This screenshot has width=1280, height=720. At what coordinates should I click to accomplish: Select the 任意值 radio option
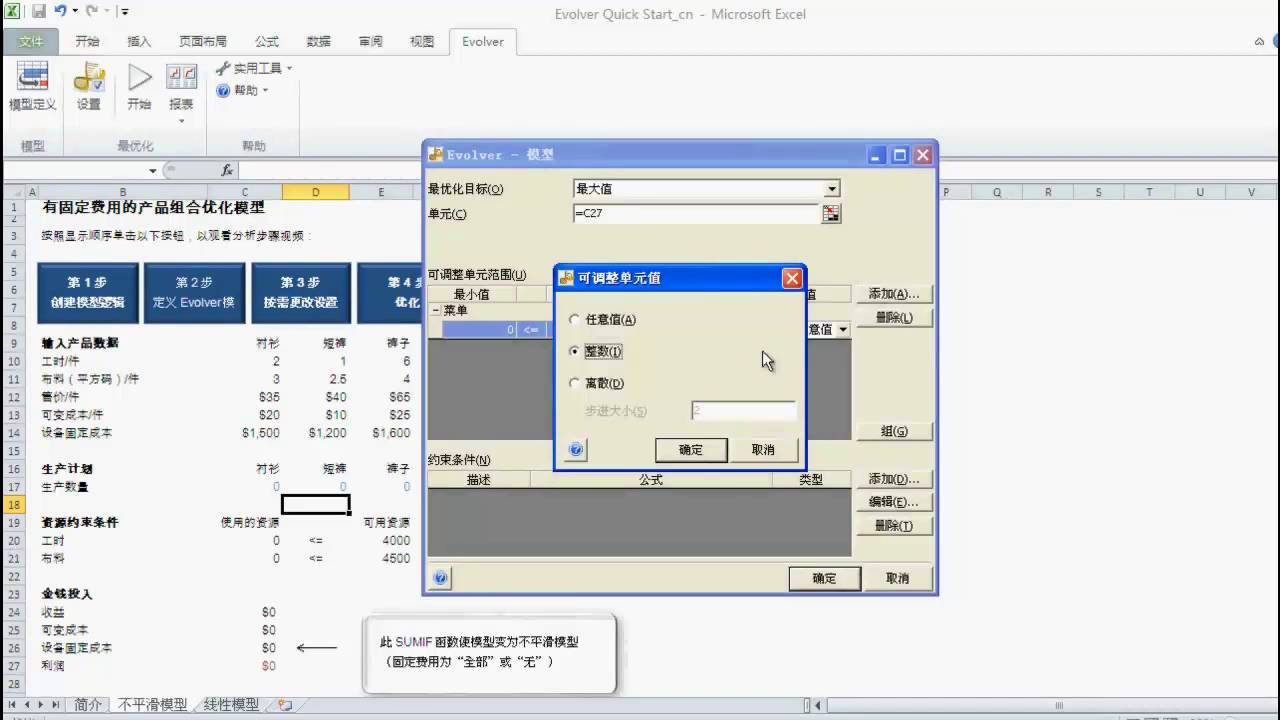[574, 320]
